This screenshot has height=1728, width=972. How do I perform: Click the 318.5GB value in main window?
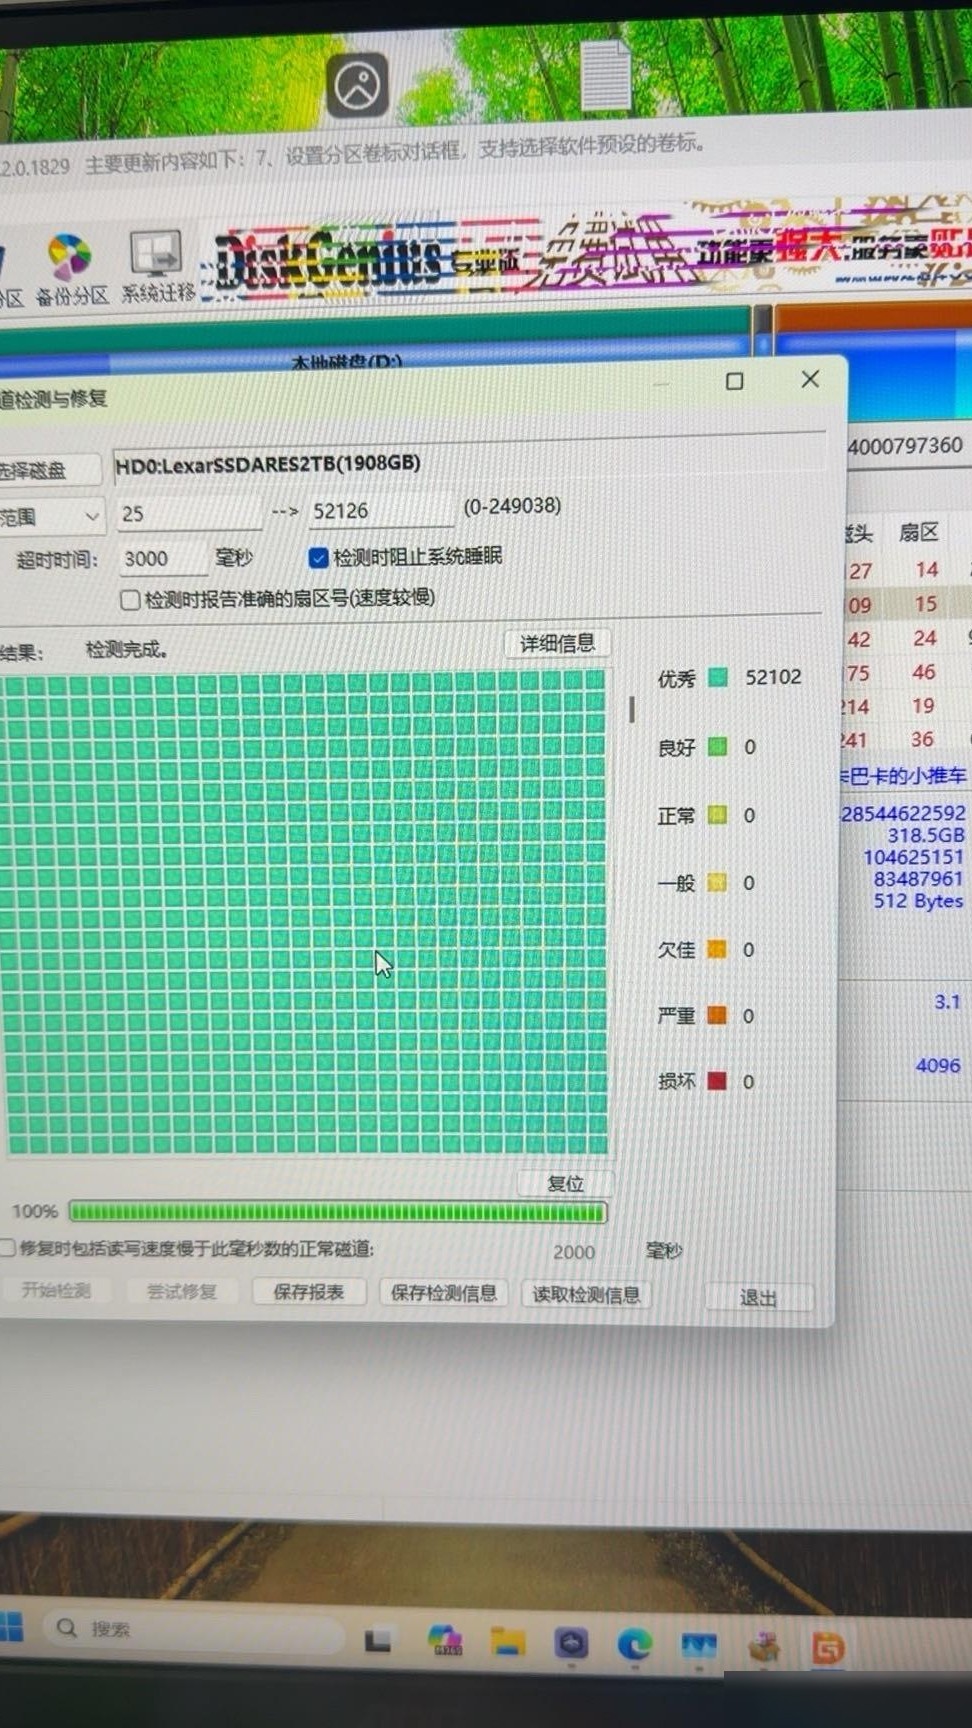point(926,835)
